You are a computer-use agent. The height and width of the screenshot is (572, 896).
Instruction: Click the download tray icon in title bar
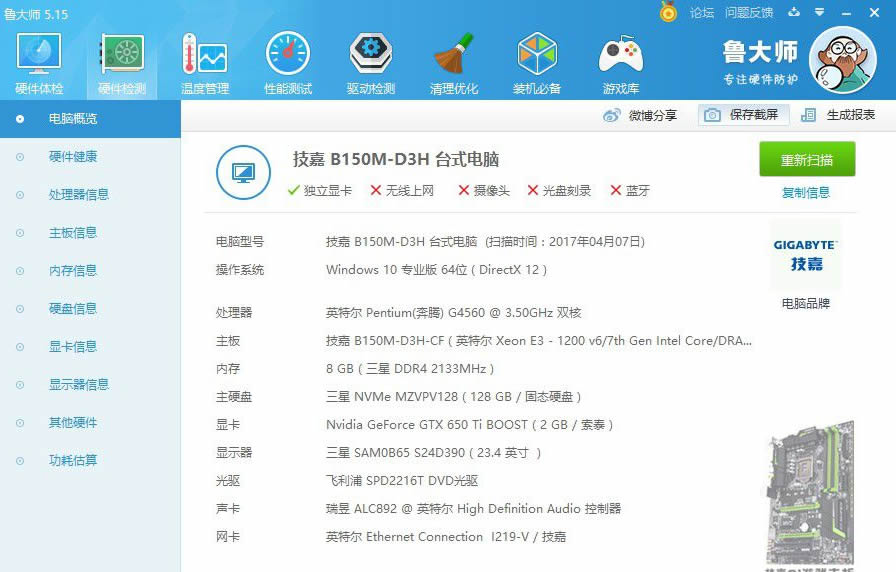(x=794, y=12)
